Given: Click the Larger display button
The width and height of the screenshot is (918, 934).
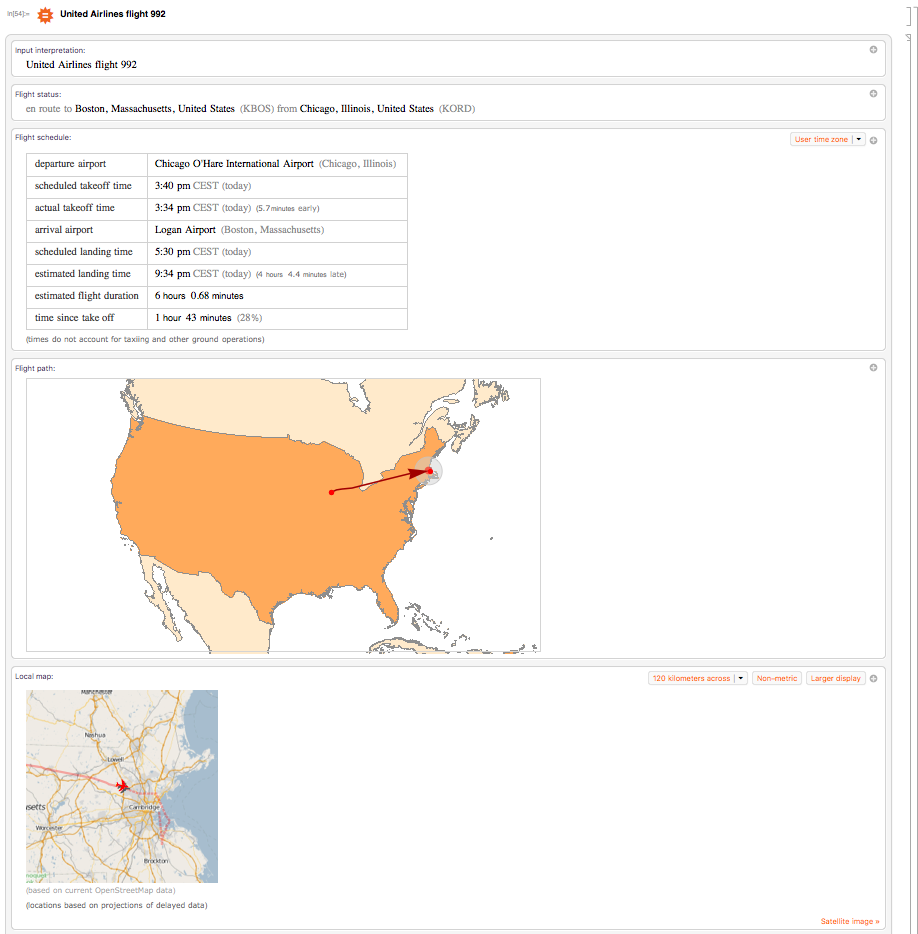Looking at the screenshot, I should (835, 678).
